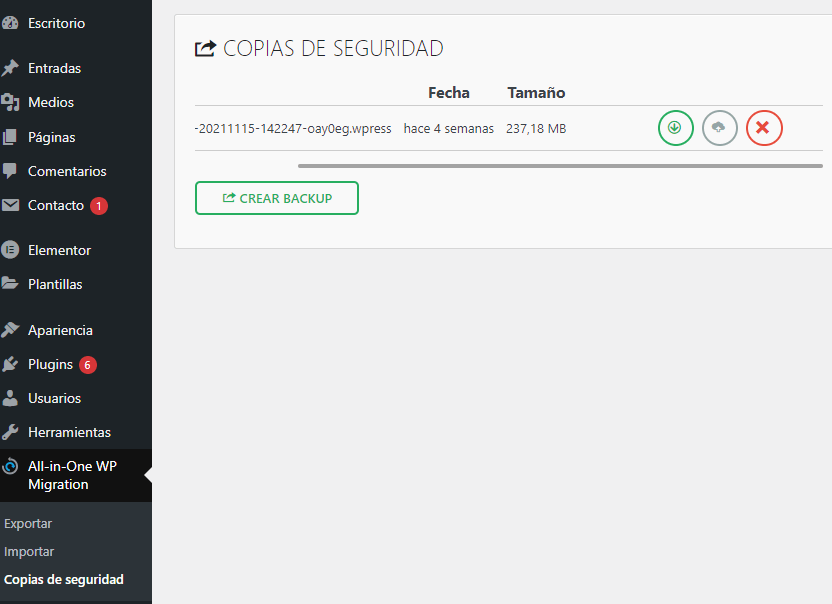Viewport: 832px width, 604px height.
Task: Click the horizontal scrollbar under the backup table
Action: [x=560, y=166]
